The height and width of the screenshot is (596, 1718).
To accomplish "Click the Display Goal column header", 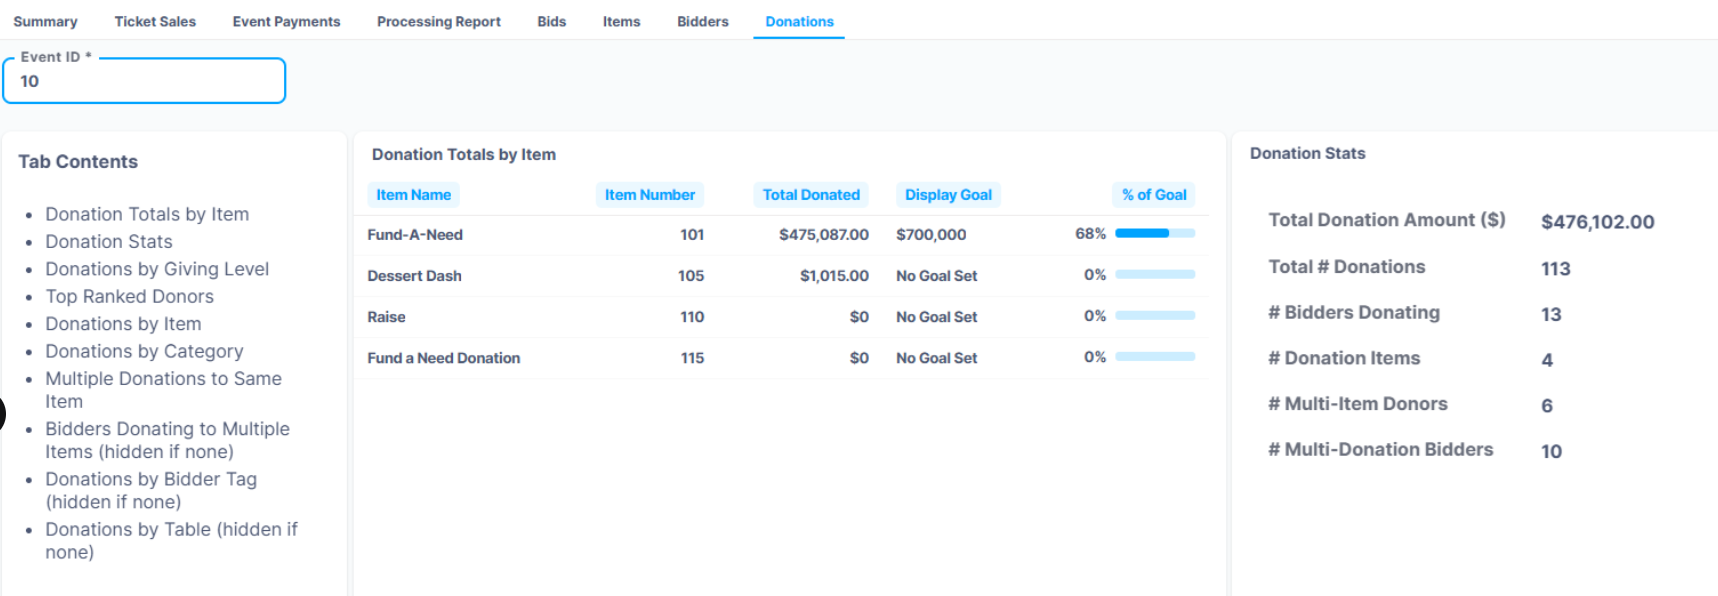I will click(948, 195).
